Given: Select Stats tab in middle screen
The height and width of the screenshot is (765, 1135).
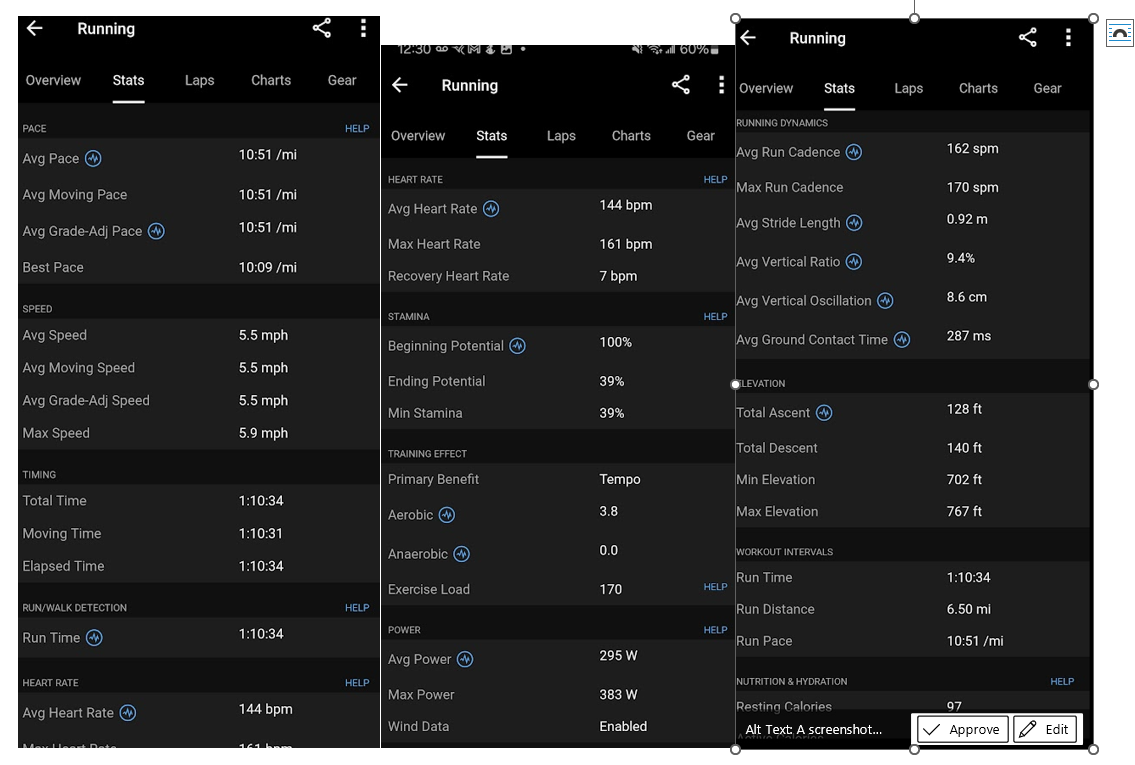Looking at the screenshot, I should pyautogui.click(x=491, y=136).
